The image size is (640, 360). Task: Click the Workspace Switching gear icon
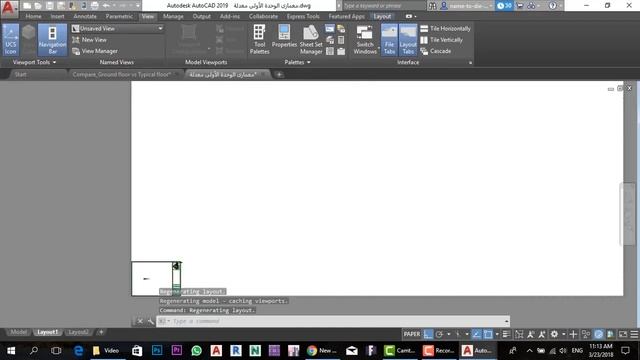click(x=554, y=334)
